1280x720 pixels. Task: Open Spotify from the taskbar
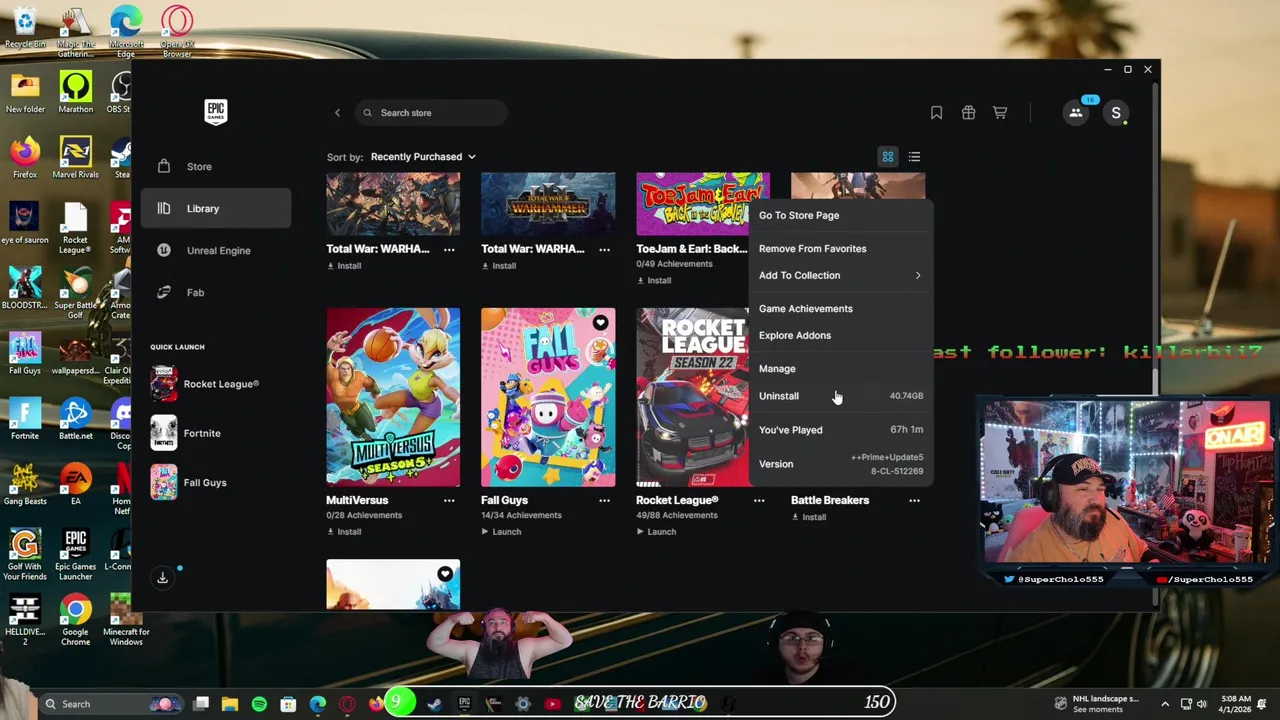coord(259,704)
